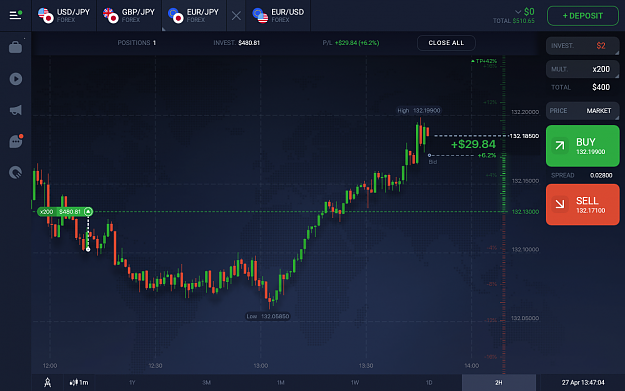The width and height of the screenshot is (625, 391).
Task: Click the position arrow icon on marker
Action: point(88,212)
